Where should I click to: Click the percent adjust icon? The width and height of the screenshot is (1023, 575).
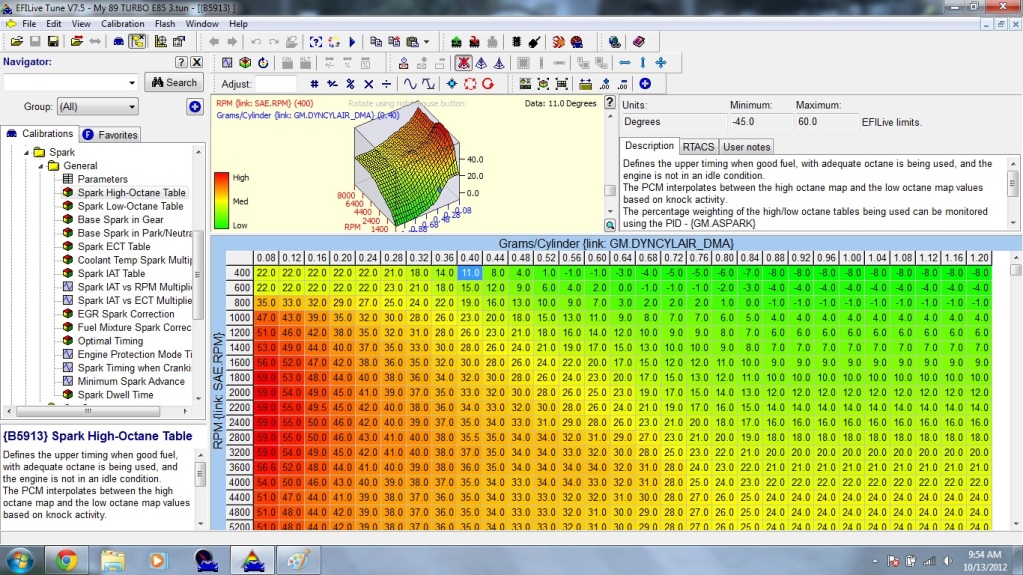(350, 84)
